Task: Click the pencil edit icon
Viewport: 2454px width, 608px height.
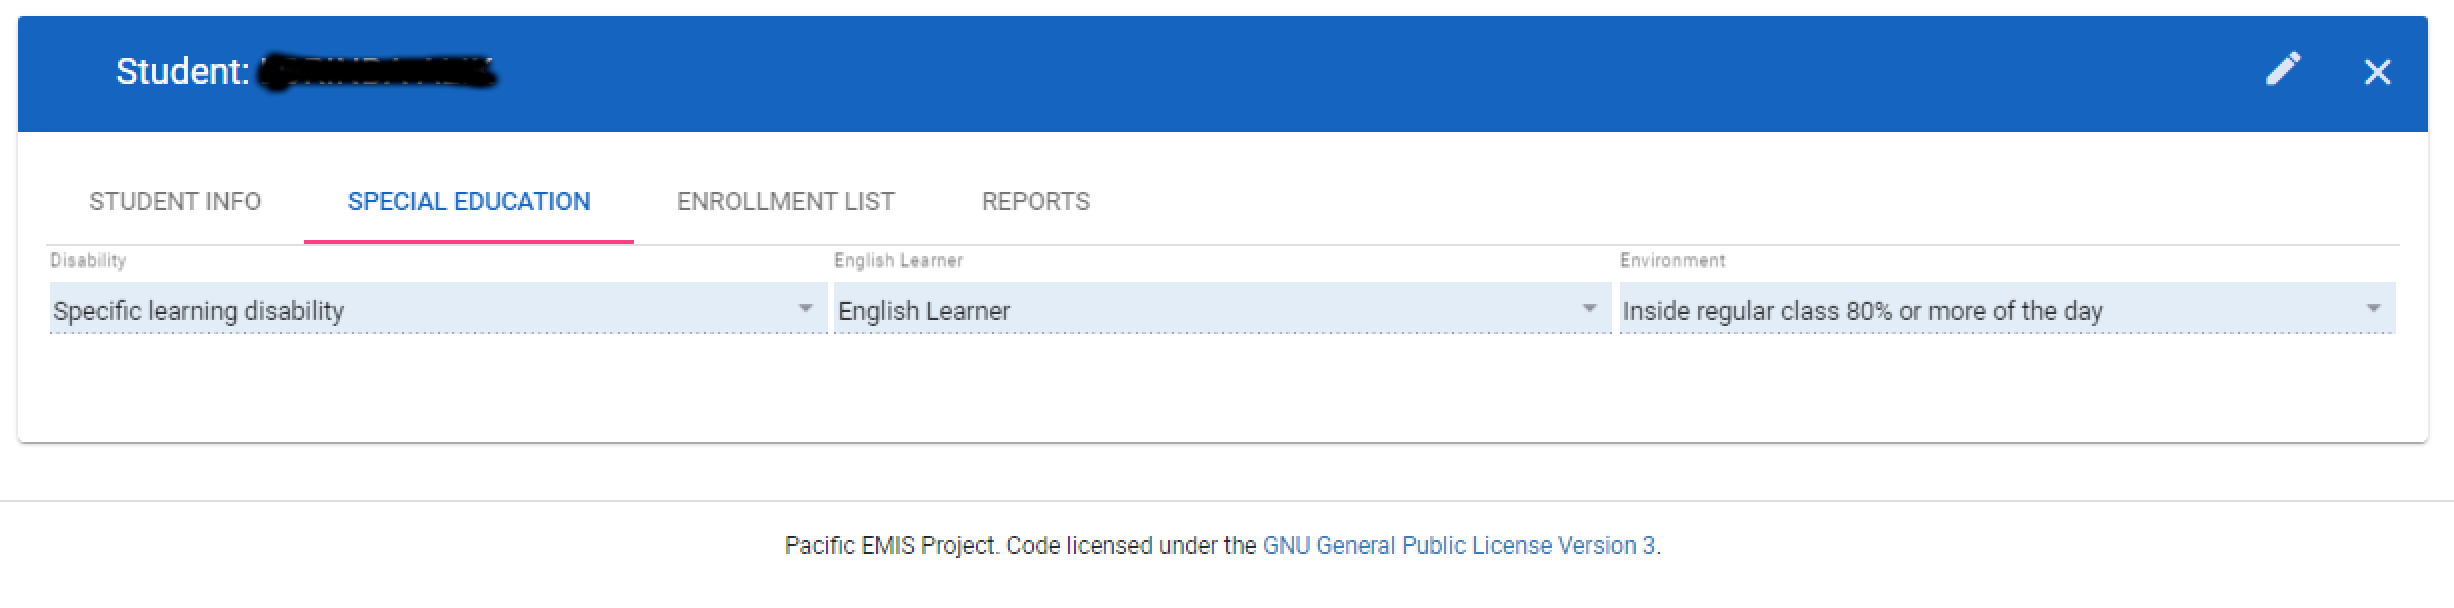Action: (2282, 70)
